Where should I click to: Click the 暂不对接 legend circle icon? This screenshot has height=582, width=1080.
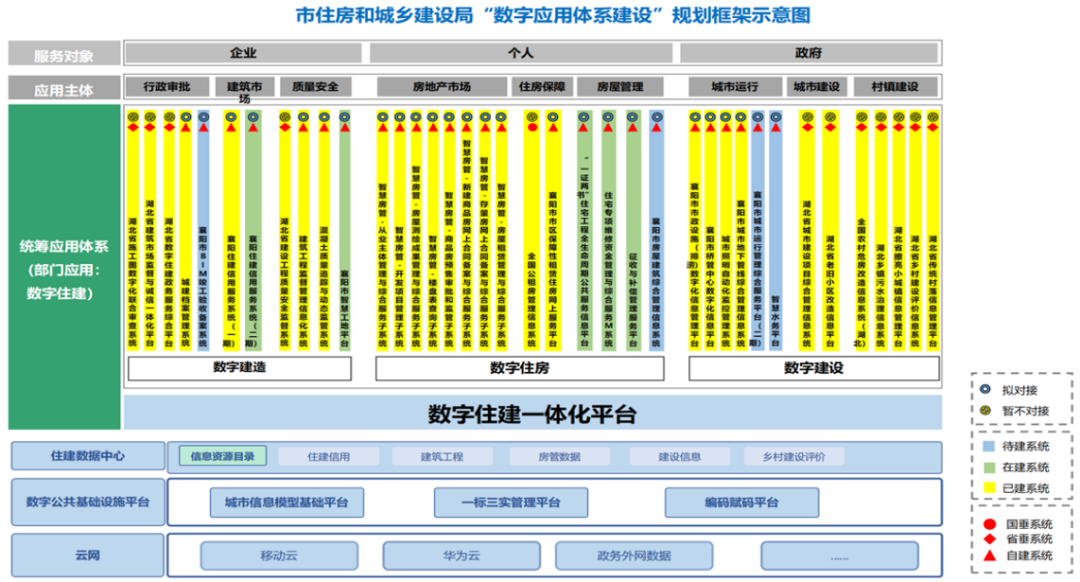point(985,410)
